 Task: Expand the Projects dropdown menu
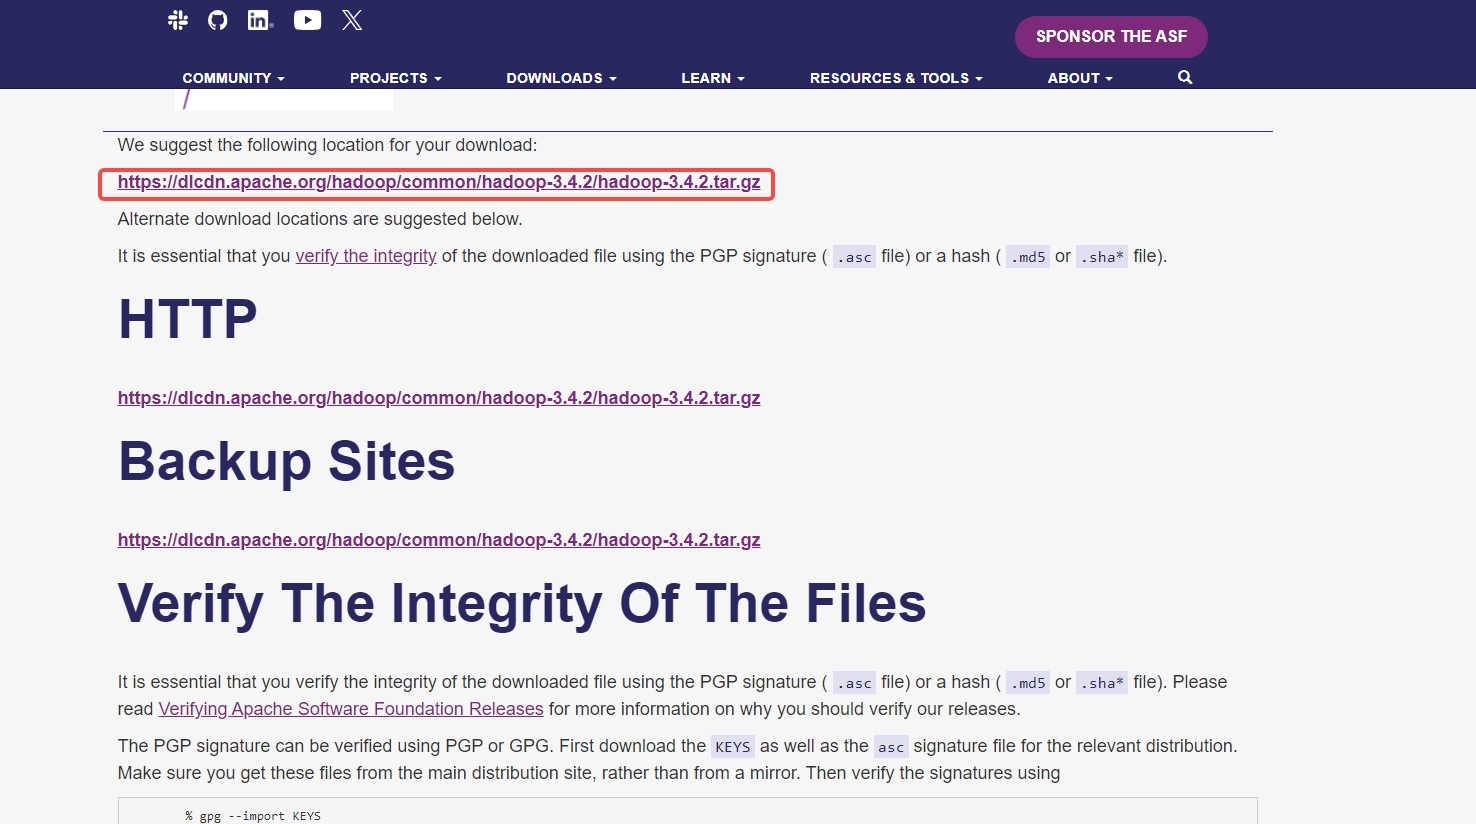pos(395,78)
